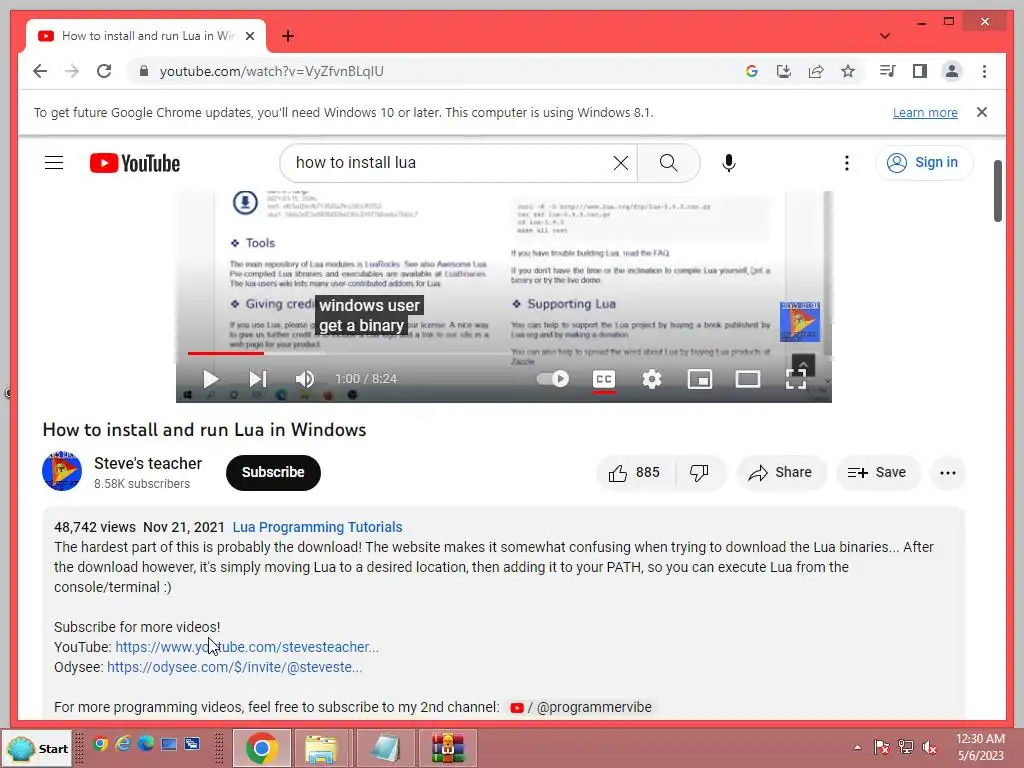Click the address bar URL
The image size is (1024, 768).
pyautogui.click(x=272, y=71)
